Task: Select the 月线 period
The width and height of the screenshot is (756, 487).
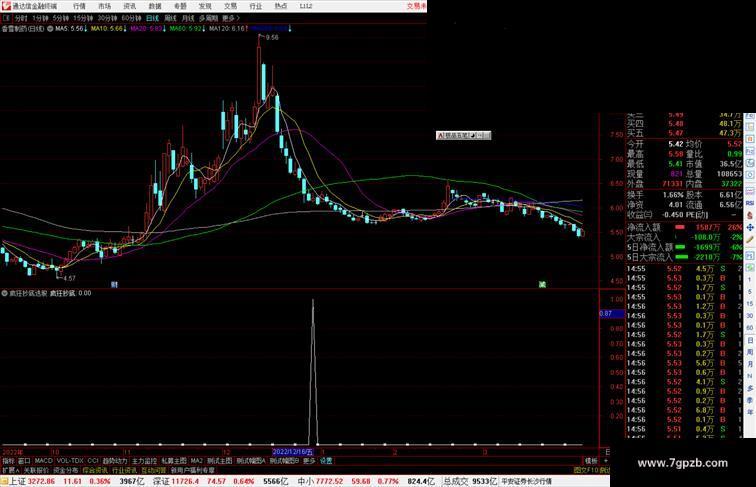Action: click(x=188, y=18)
